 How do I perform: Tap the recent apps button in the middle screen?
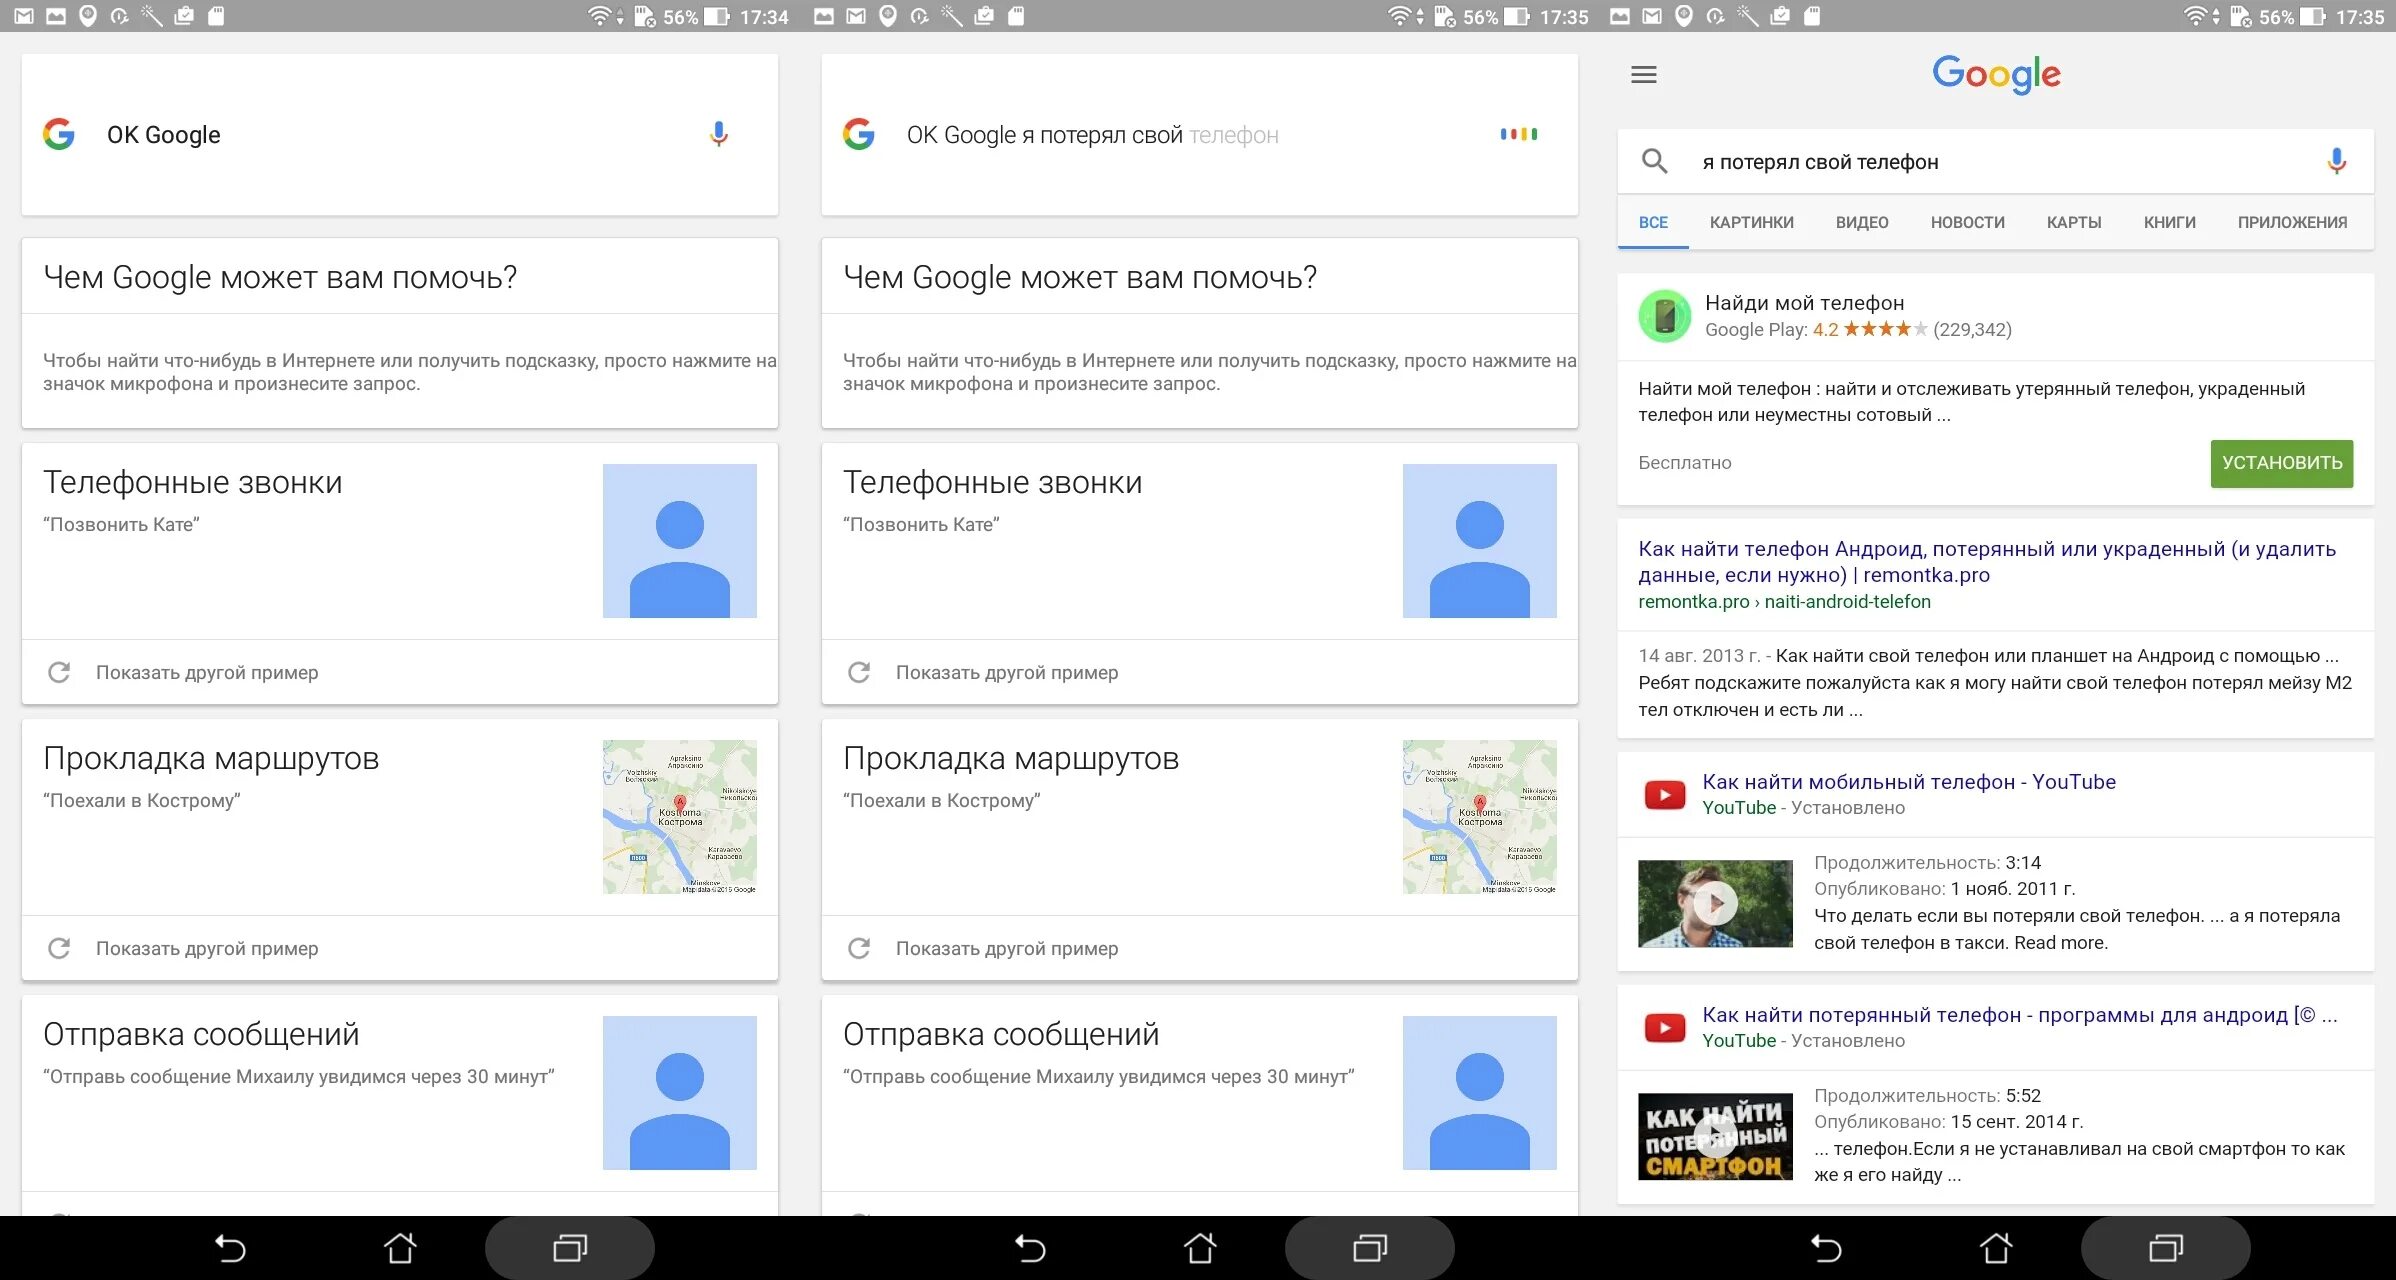[x=1370, y=1248]
